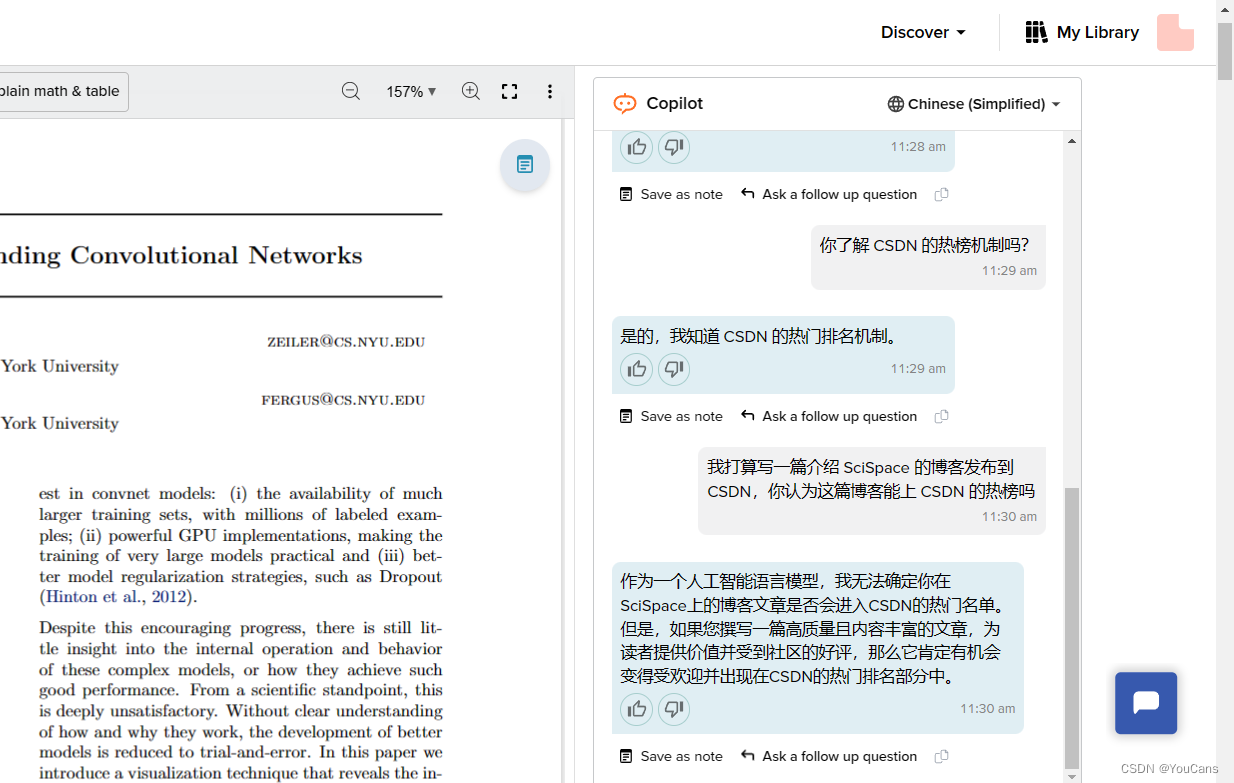Screen dimensions: 1234x783
Task: Click the chat panel scrollbar thumb
Action: (x=1072, y=627)
